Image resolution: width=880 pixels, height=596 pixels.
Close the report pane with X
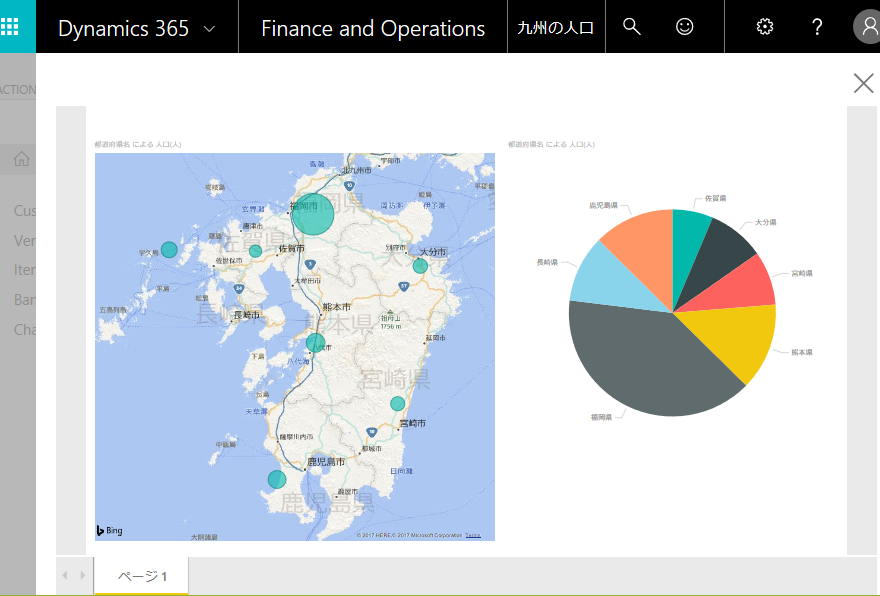tap(863, 83)
